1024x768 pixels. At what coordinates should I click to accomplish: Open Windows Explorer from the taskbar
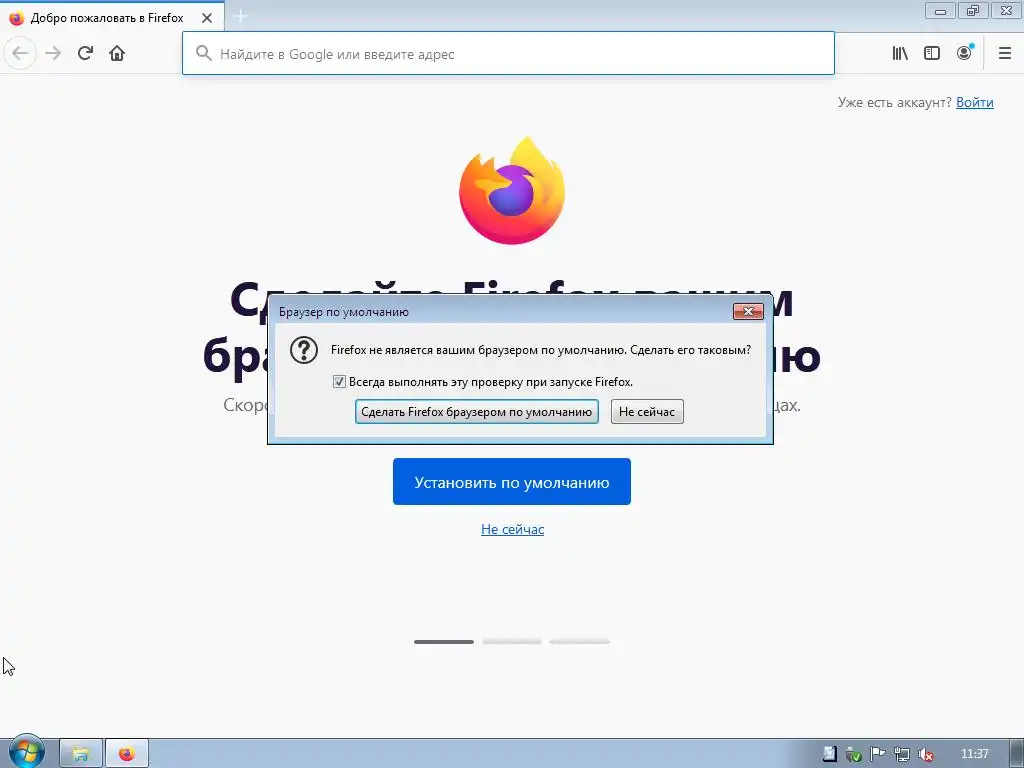(x=81, y=754)
